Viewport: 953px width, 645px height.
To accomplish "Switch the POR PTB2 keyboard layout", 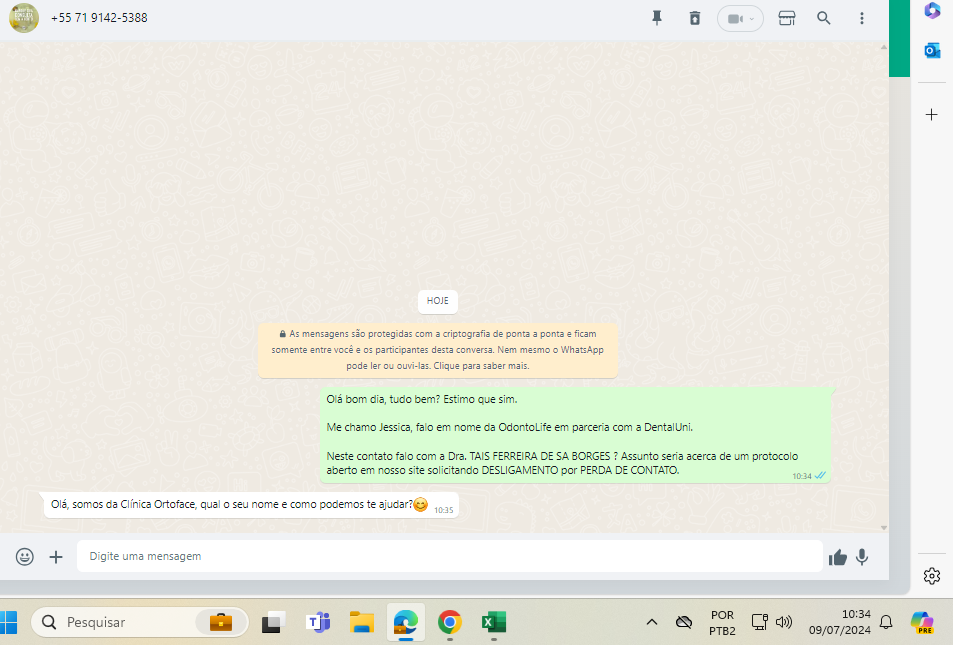I will click(x=722, y=623).
